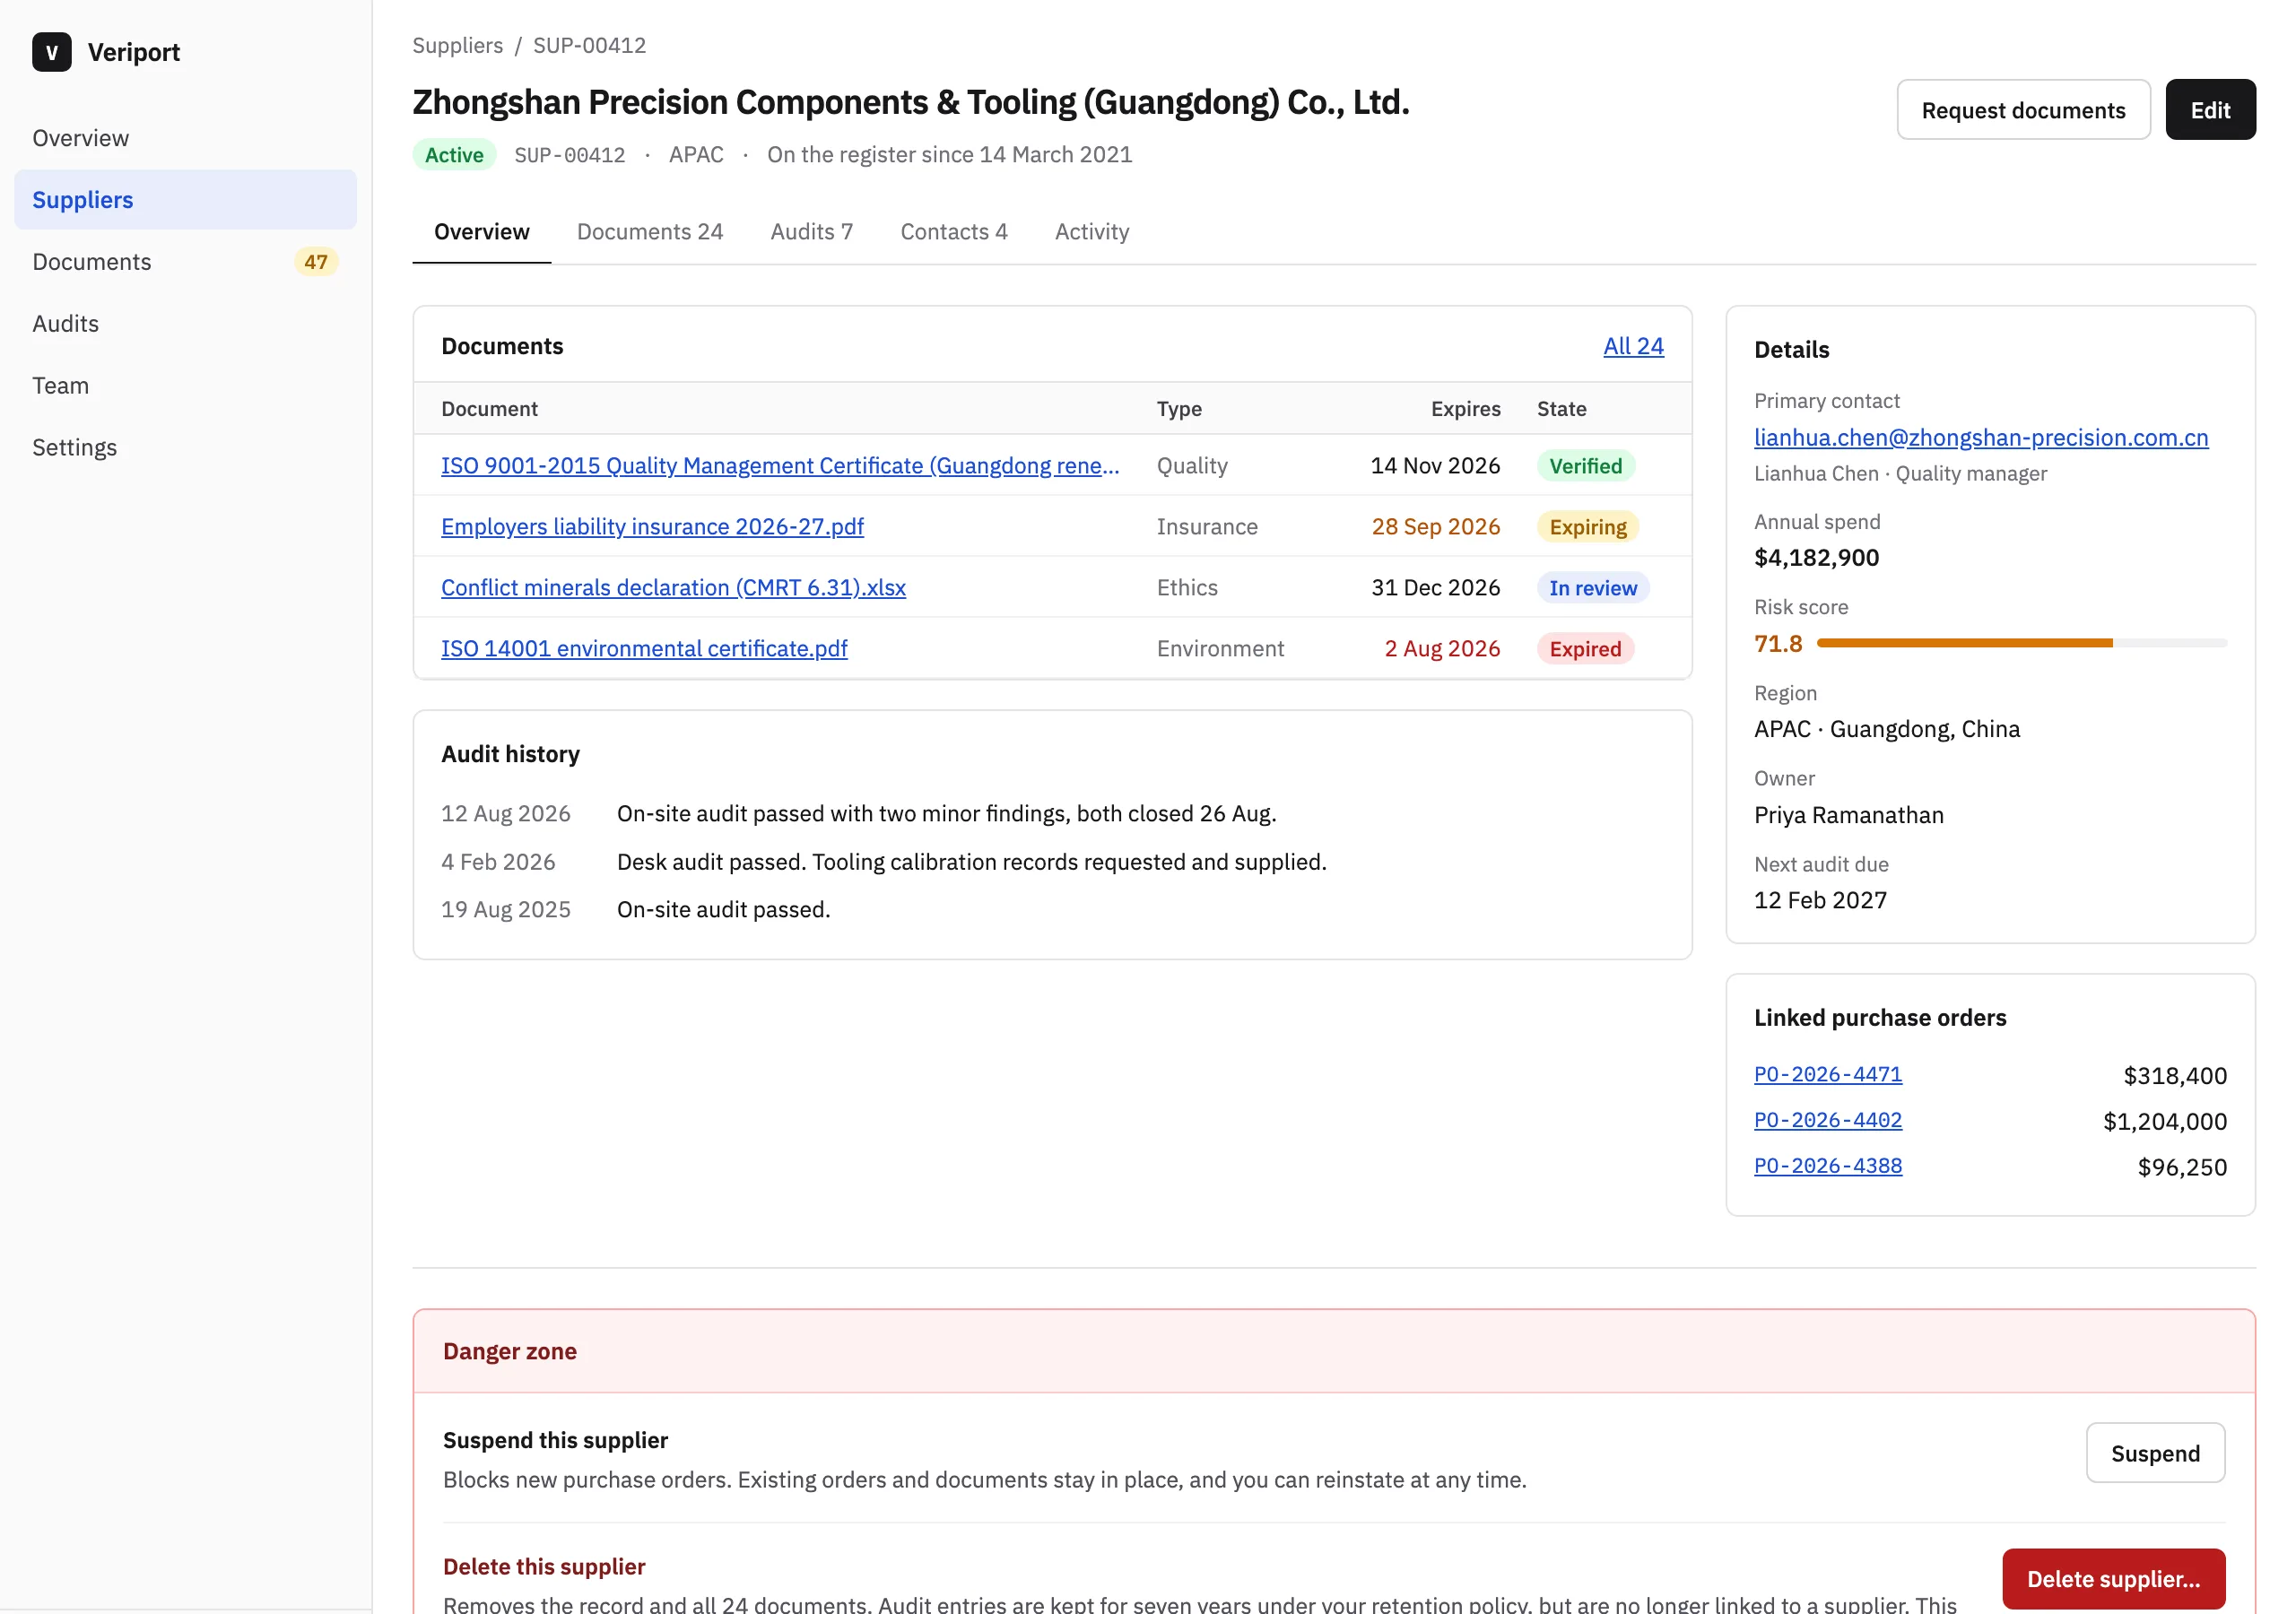This screenshot has height=1614, width=2296.
Task: Open purchase order PO-2026-4388
Action: (1828, 1167)
